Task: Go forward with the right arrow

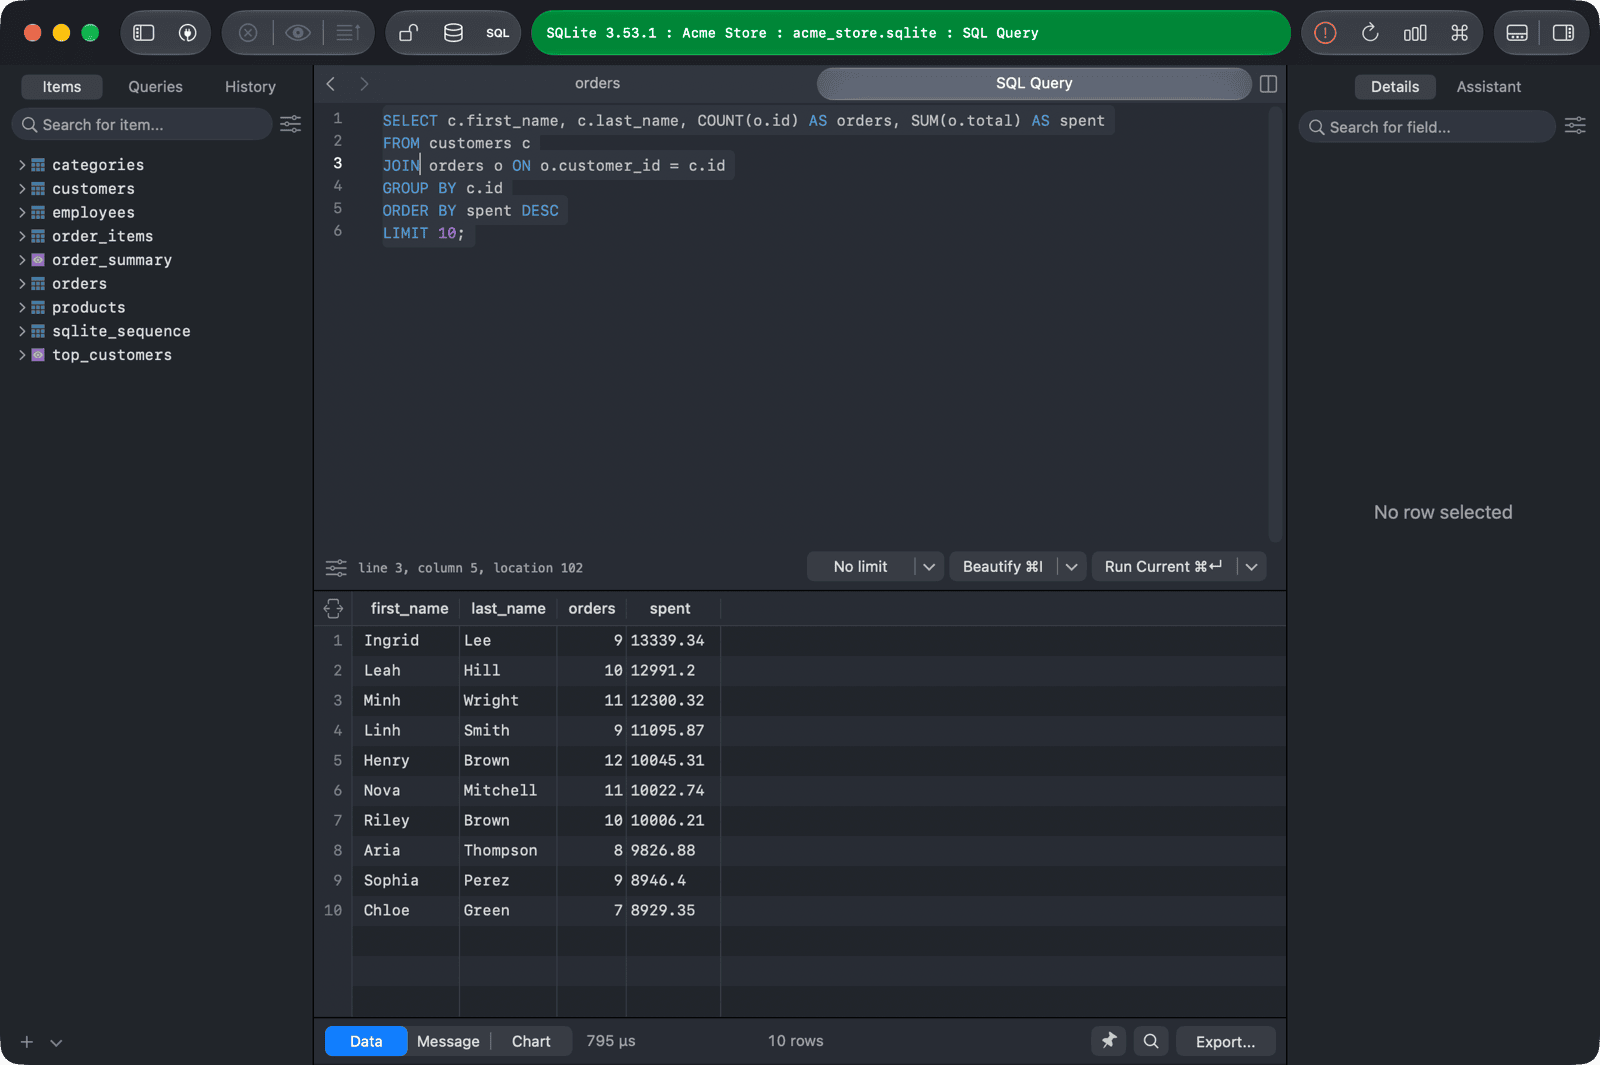Action: [364, 84]
